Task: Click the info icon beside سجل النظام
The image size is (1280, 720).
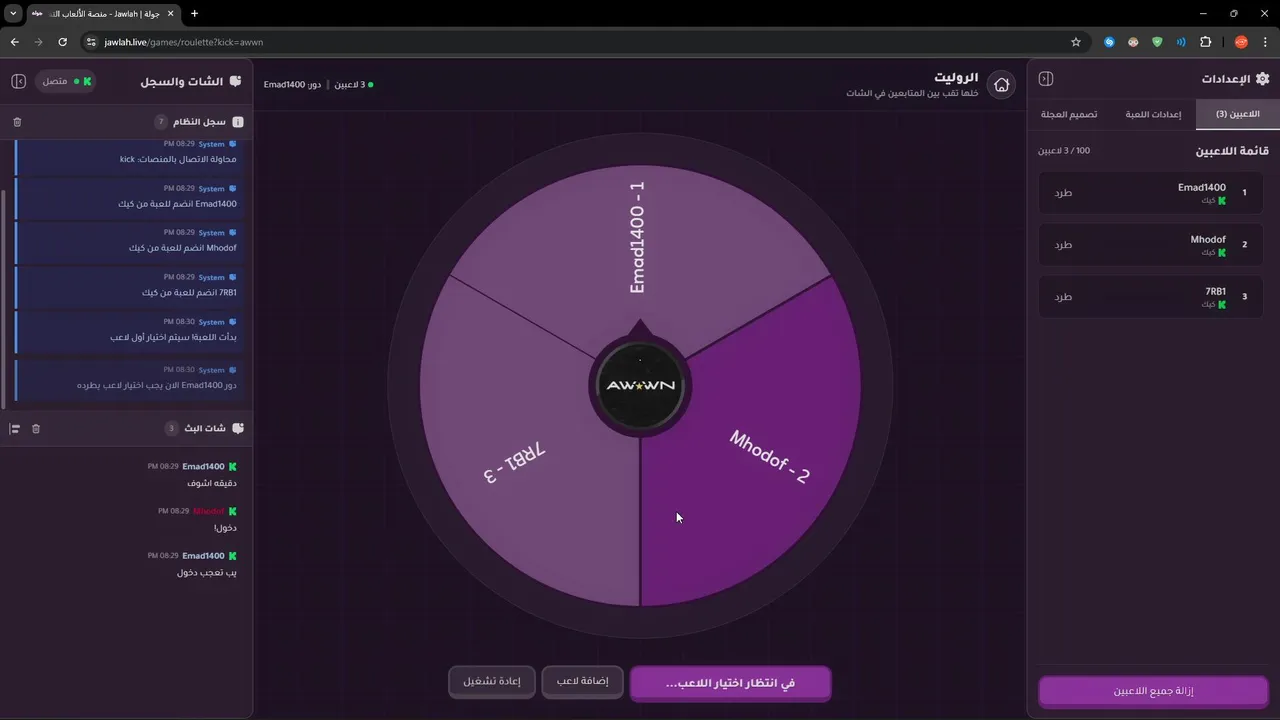Action: [x=238, y=122]
